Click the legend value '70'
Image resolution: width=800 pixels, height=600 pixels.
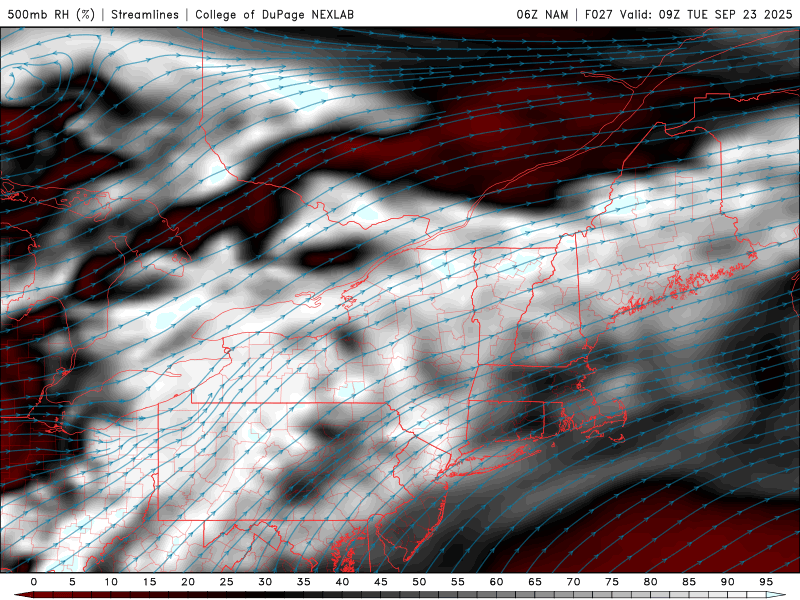click(573, 582)
